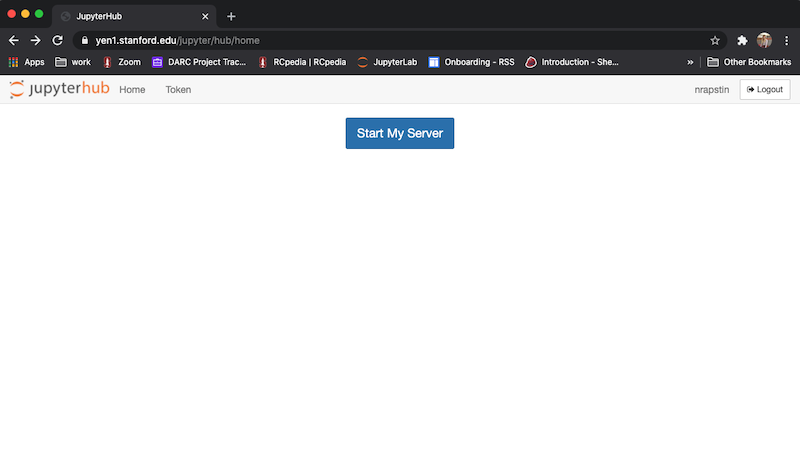Expand the work bookmarks folder
800x456 pixels.
tap(73, 62)
